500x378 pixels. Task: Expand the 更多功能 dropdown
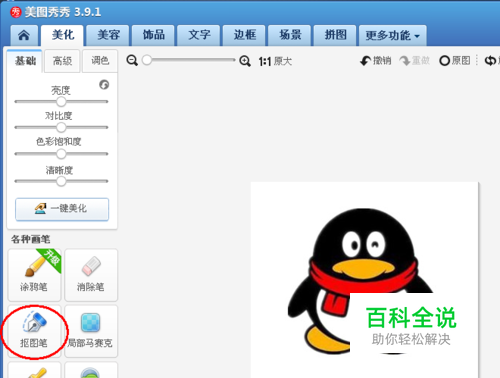(x=393, y=35)
